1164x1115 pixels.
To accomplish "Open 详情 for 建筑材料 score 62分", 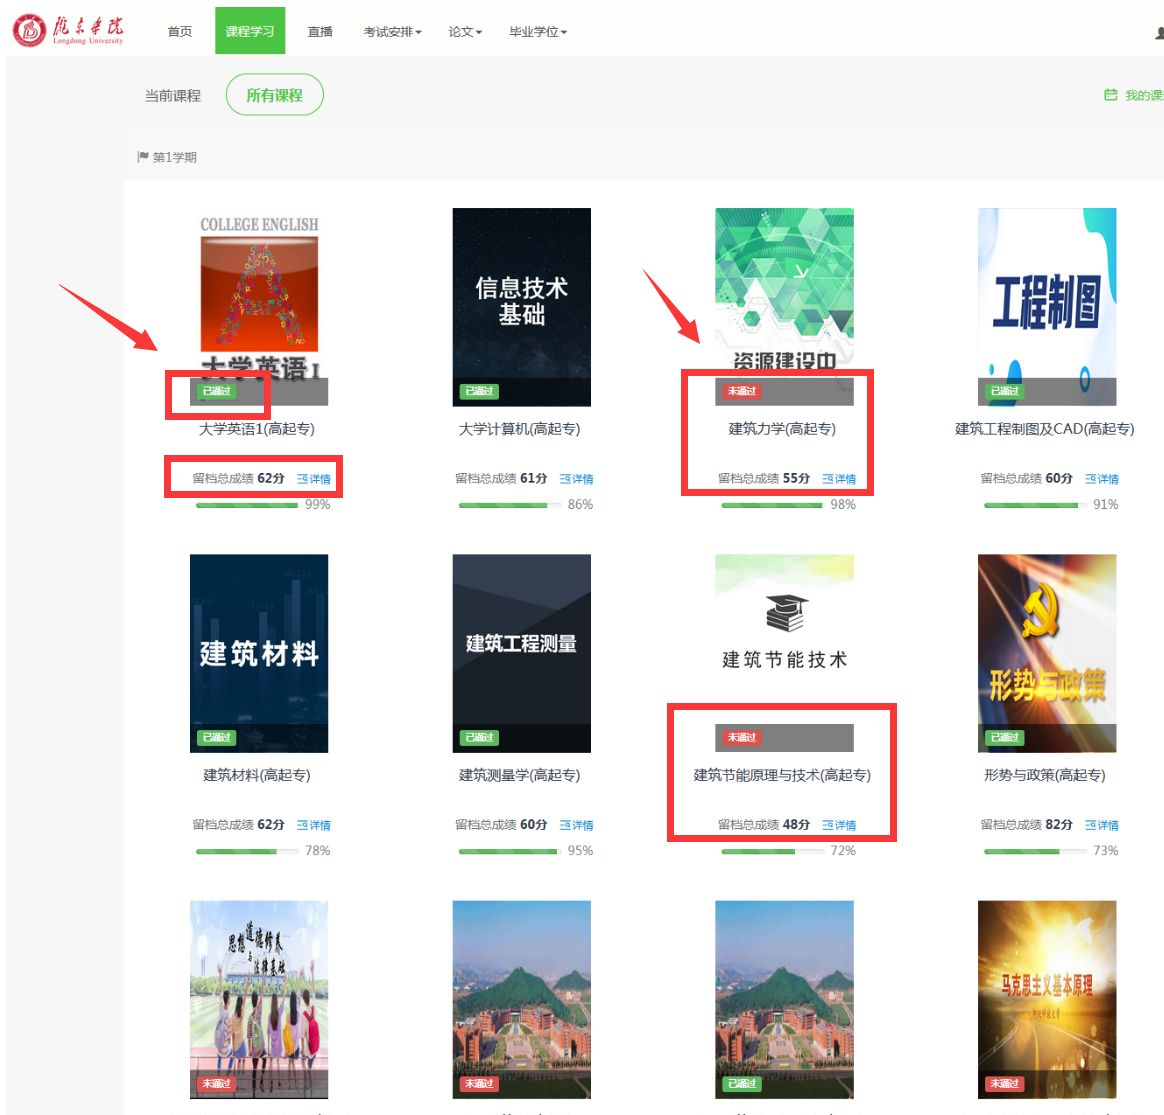I will pos(314,825).
